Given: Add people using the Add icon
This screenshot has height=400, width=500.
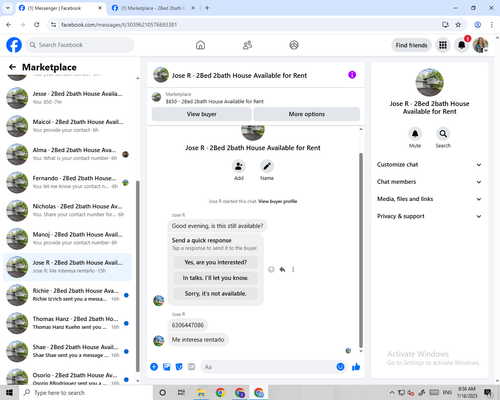Looking at the screenshot, I should 239,166.
